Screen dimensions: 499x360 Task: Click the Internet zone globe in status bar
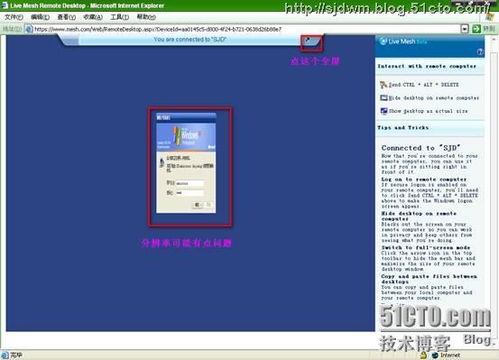(435, 355)
